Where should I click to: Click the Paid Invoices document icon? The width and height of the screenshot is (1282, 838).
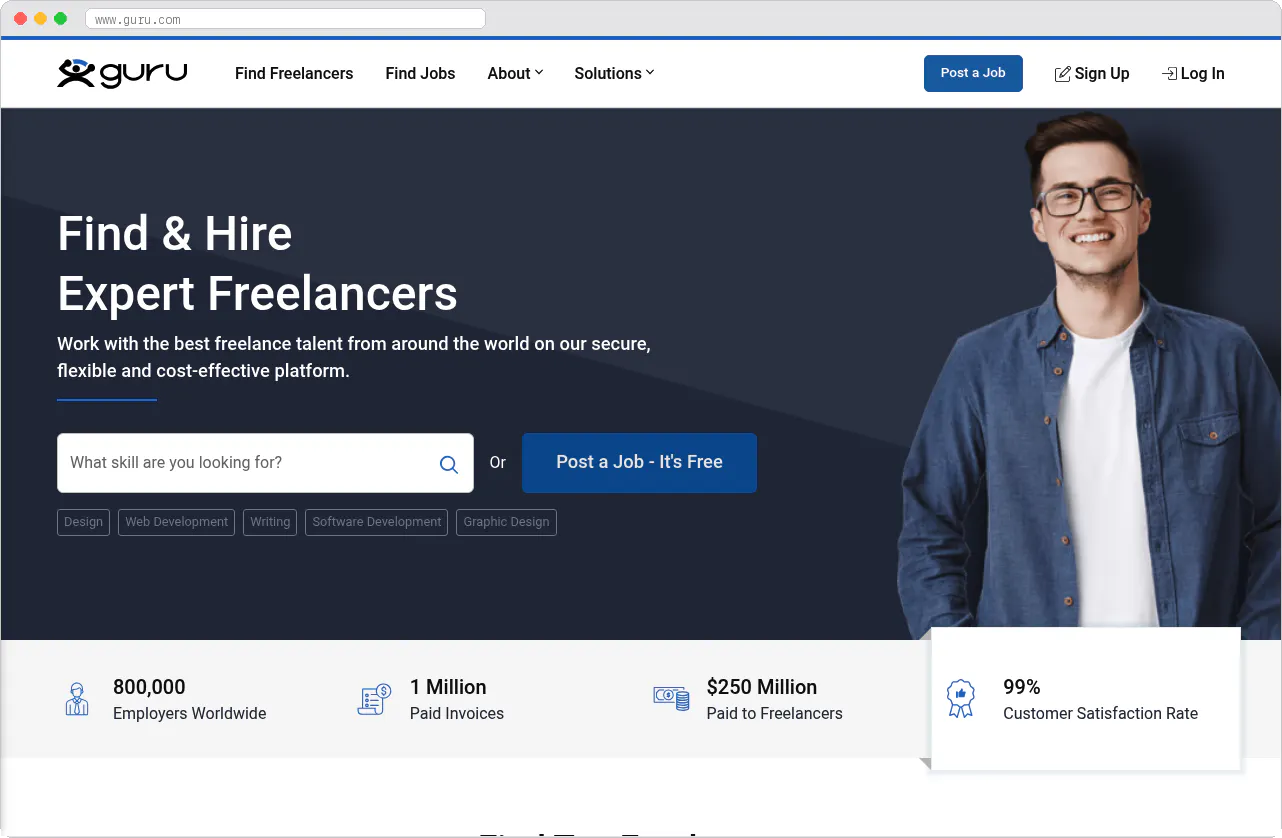(373, 699)
